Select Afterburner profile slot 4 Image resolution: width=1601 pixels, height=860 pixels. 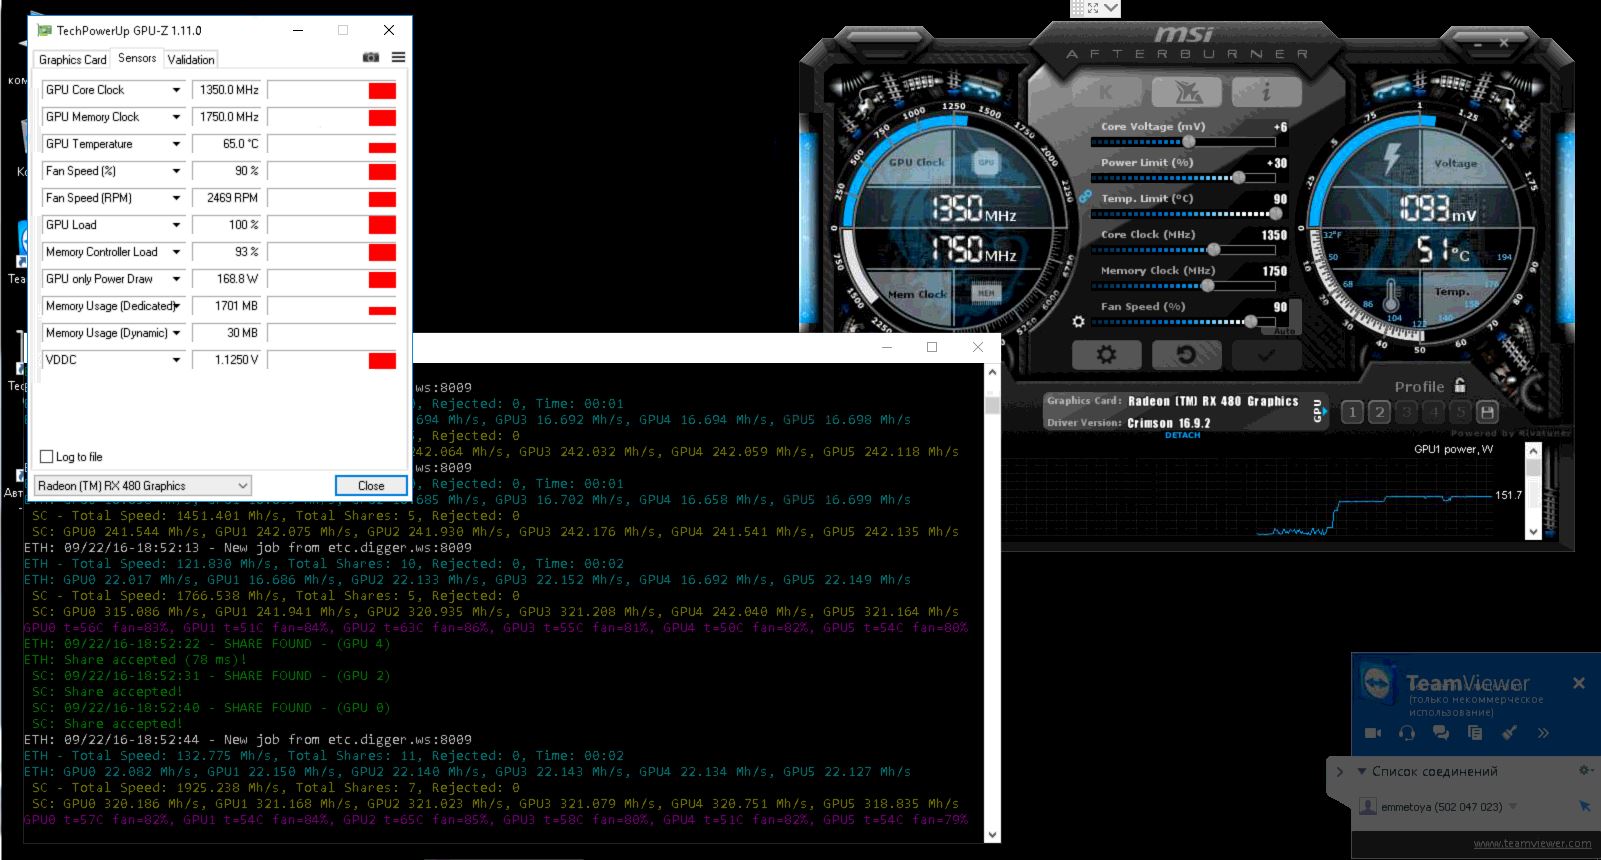point(1433,412)
